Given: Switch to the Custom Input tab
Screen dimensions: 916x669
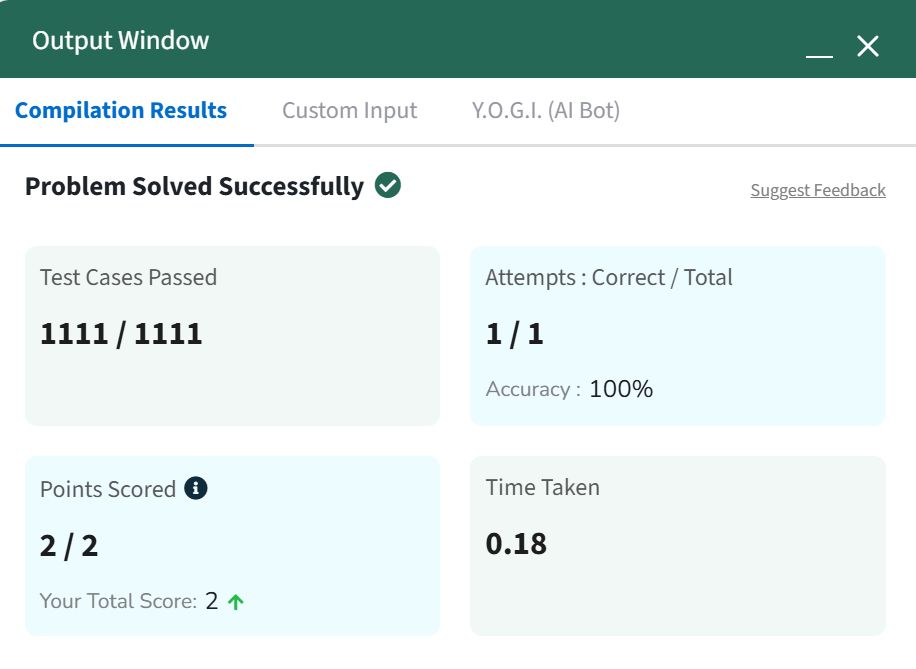Looking at the screenshot, I should coord(349,110).
